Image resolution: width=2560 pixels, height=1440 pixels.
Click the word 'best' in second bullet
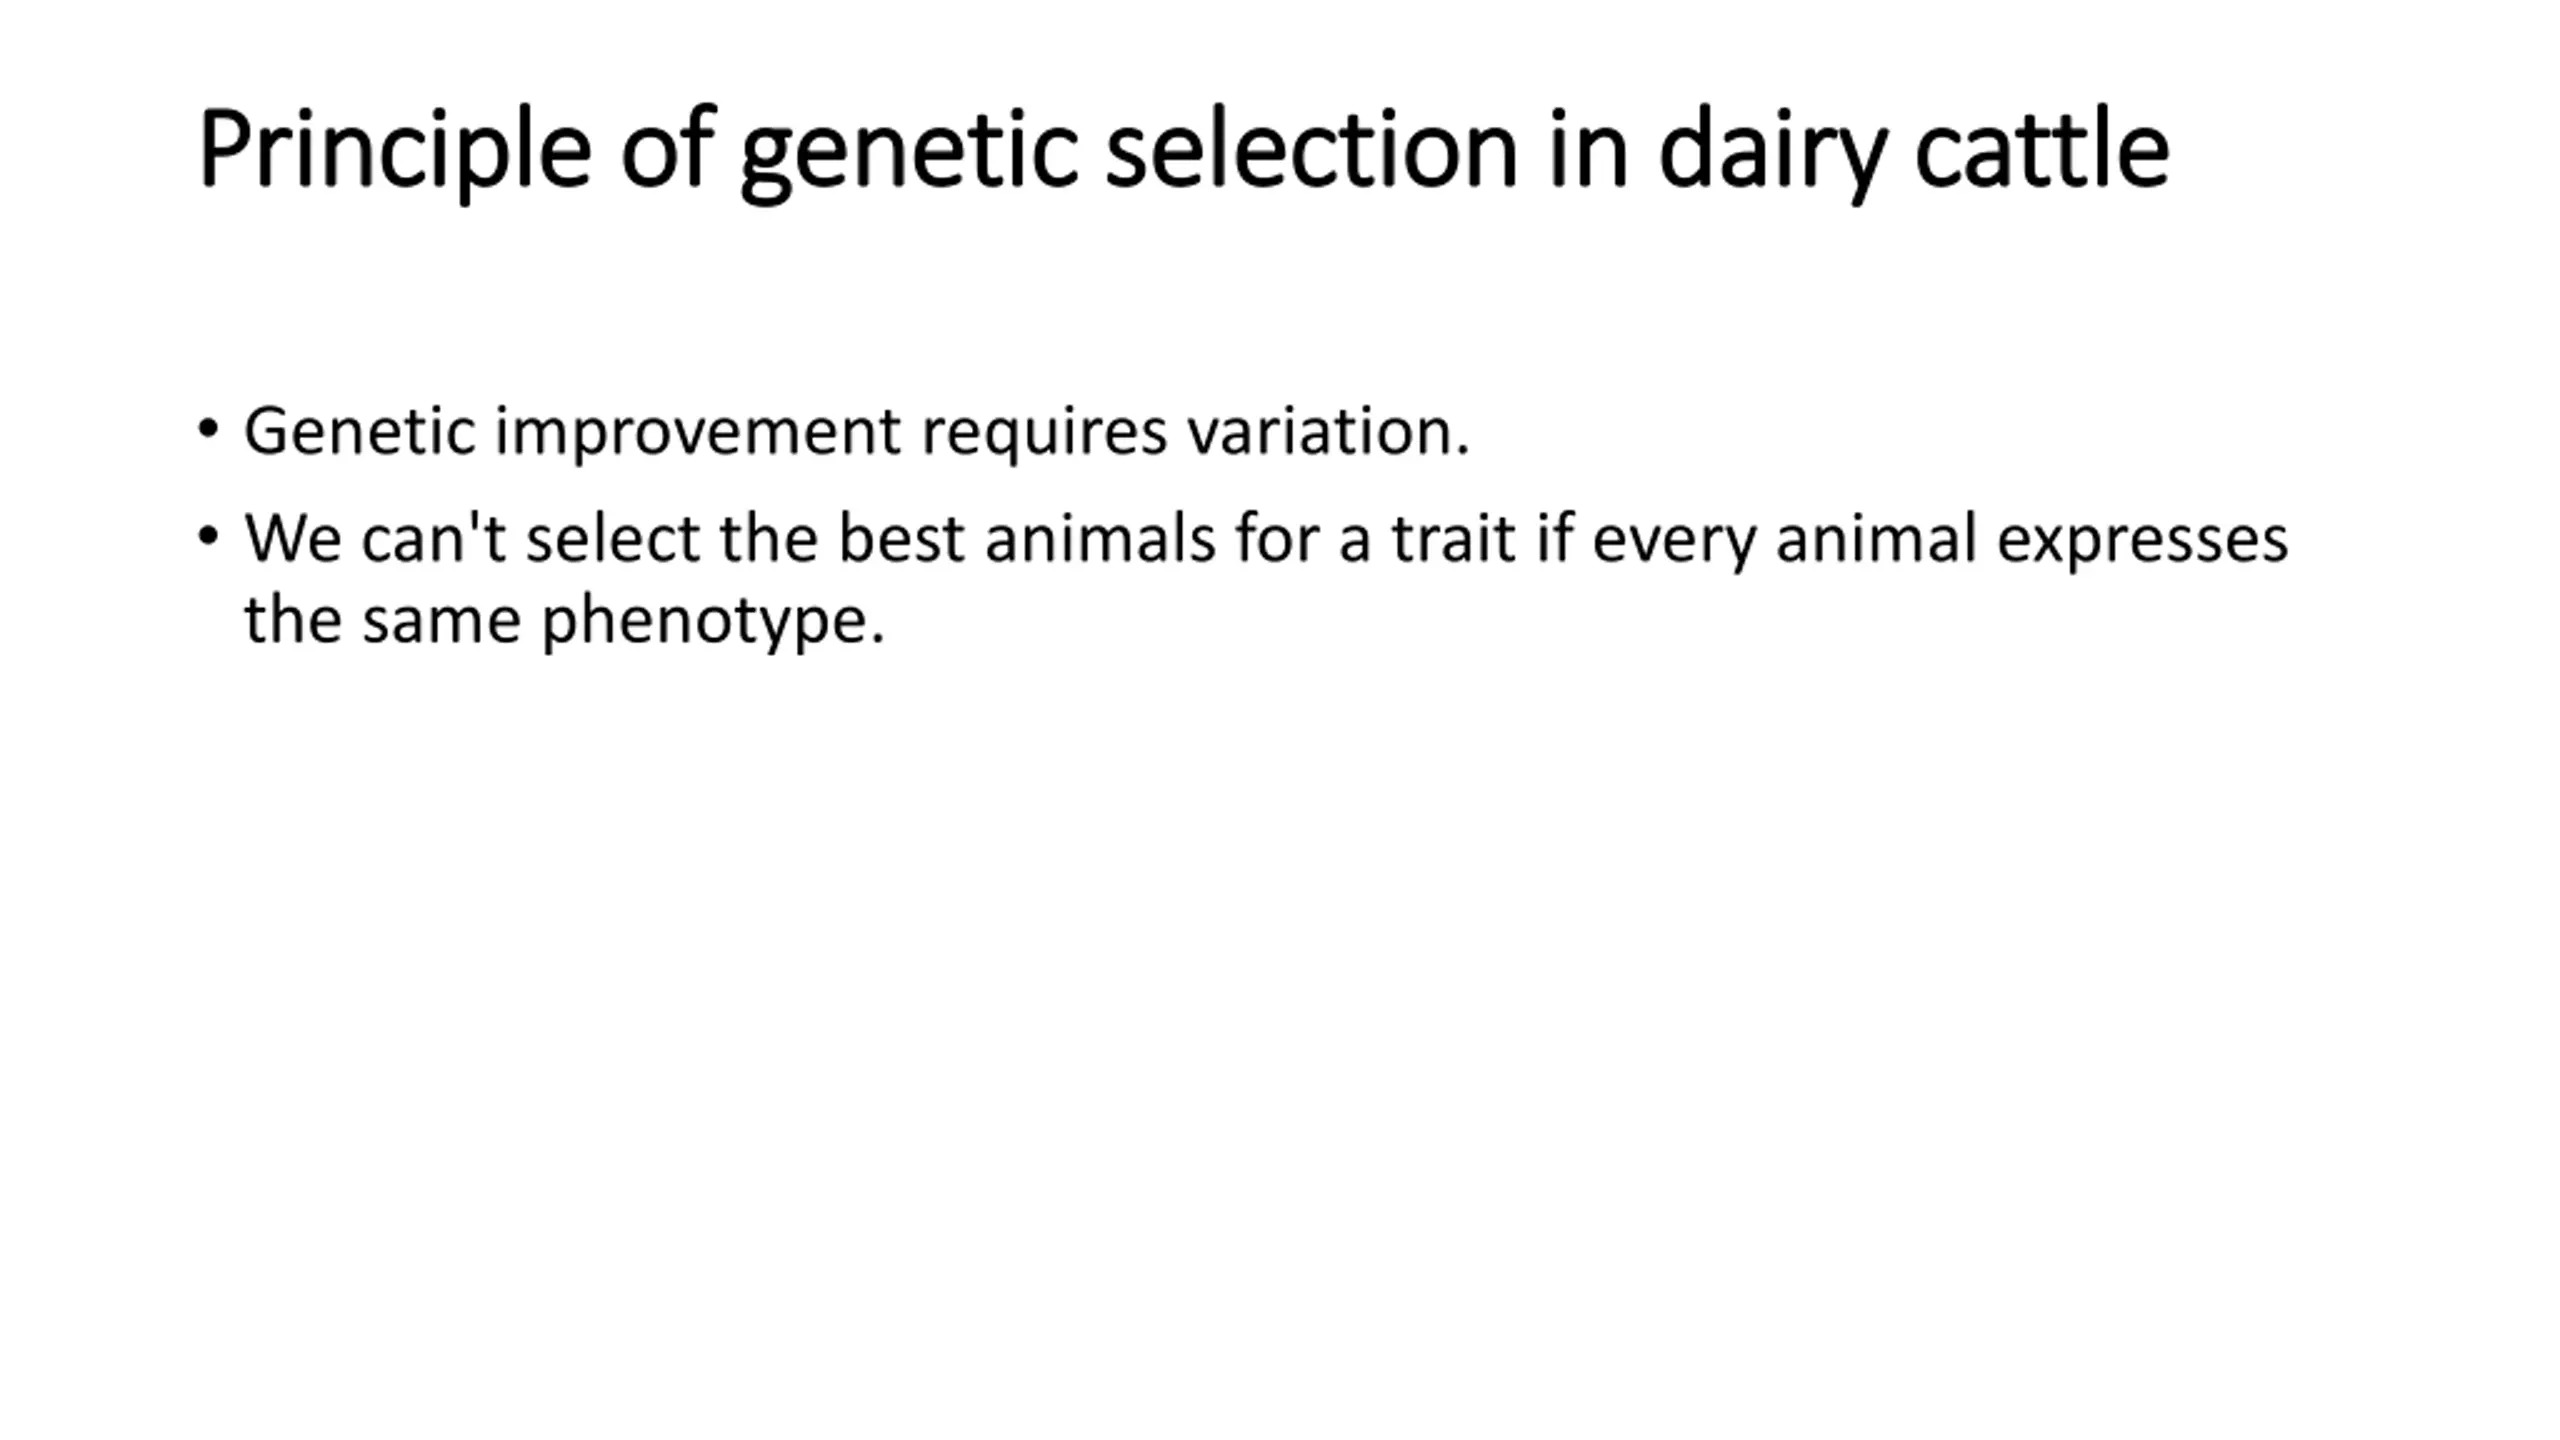coord(901,538)
